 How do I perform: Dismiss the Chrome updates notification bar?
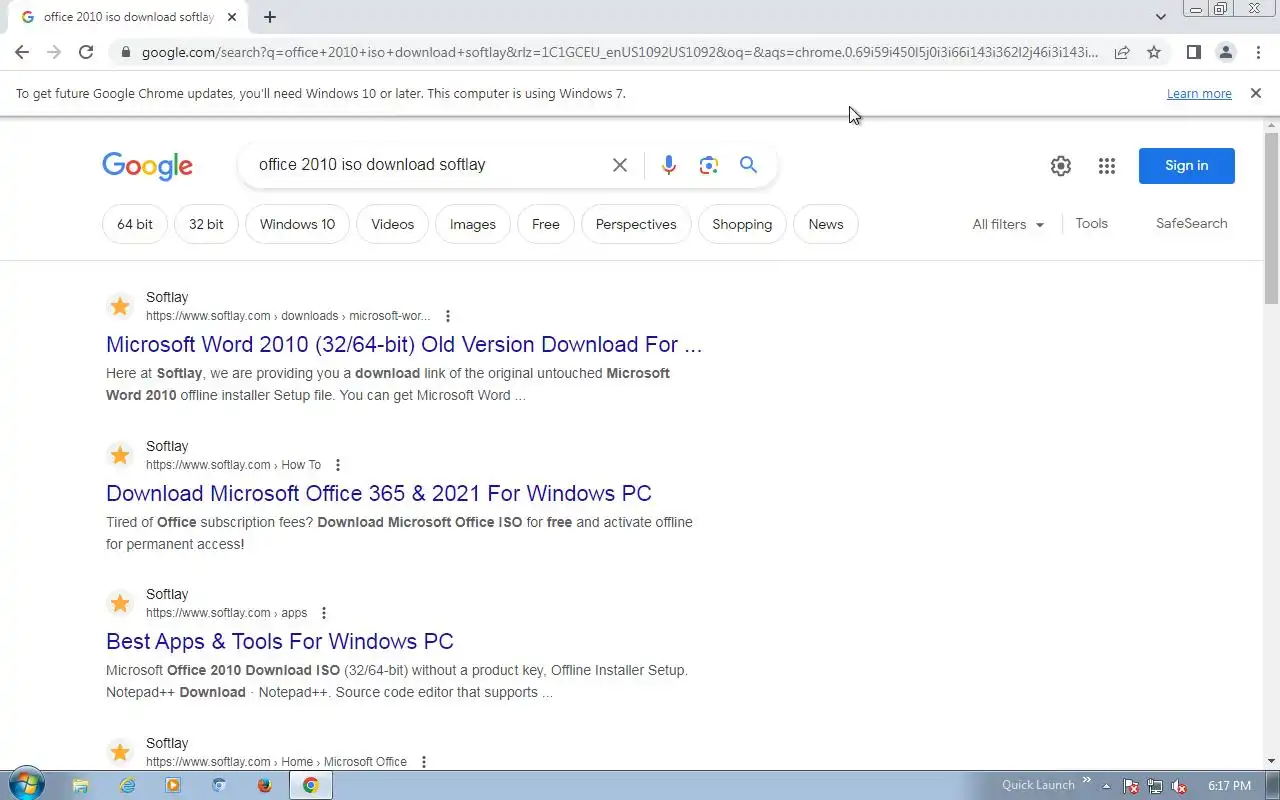[1255, 93]
